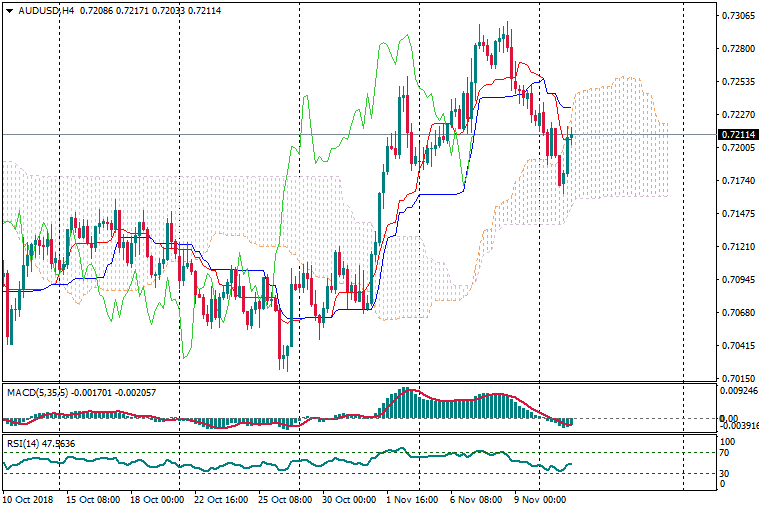Click the current price tag 0.72114

point(736,134)
